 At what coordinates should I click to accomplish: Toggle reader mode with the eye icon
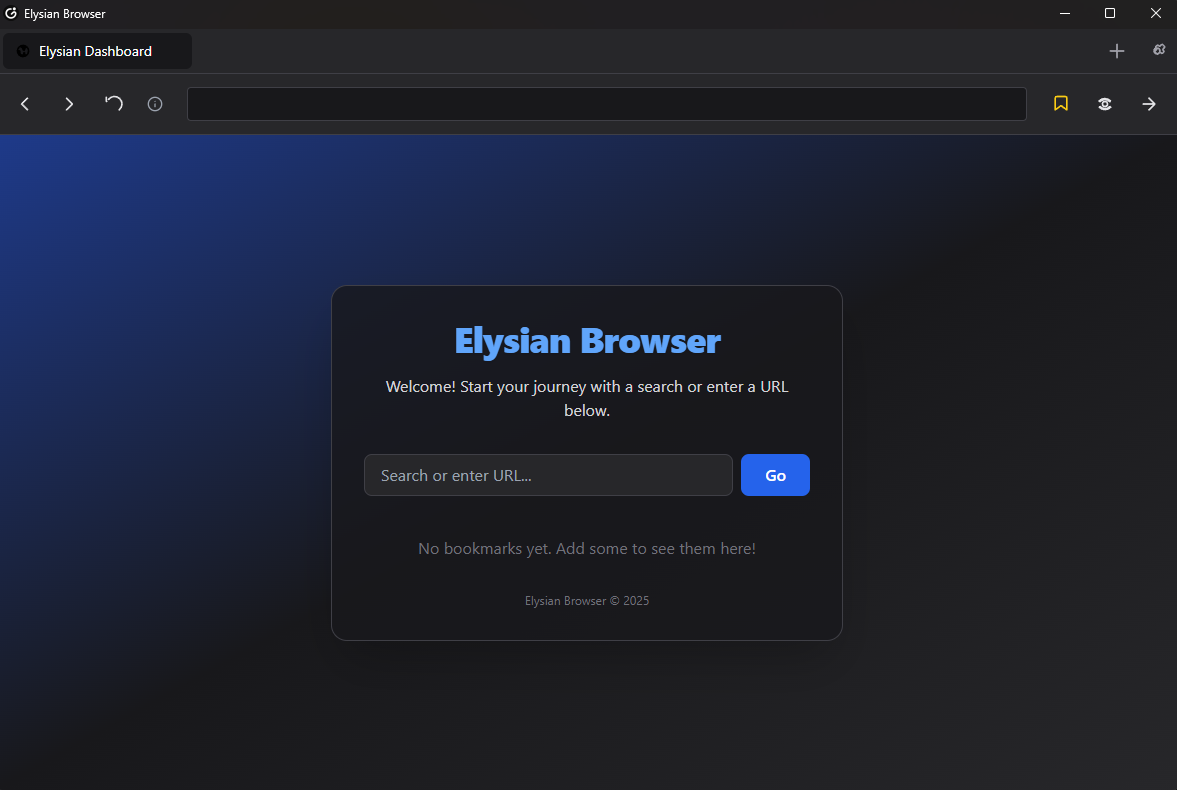click(x=1105, y=103)
